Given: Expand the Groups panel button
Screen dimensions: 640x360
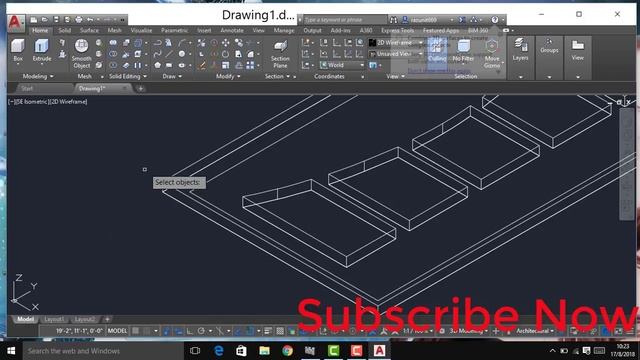Looking at the screenshot, I should [x=549, y=58].
